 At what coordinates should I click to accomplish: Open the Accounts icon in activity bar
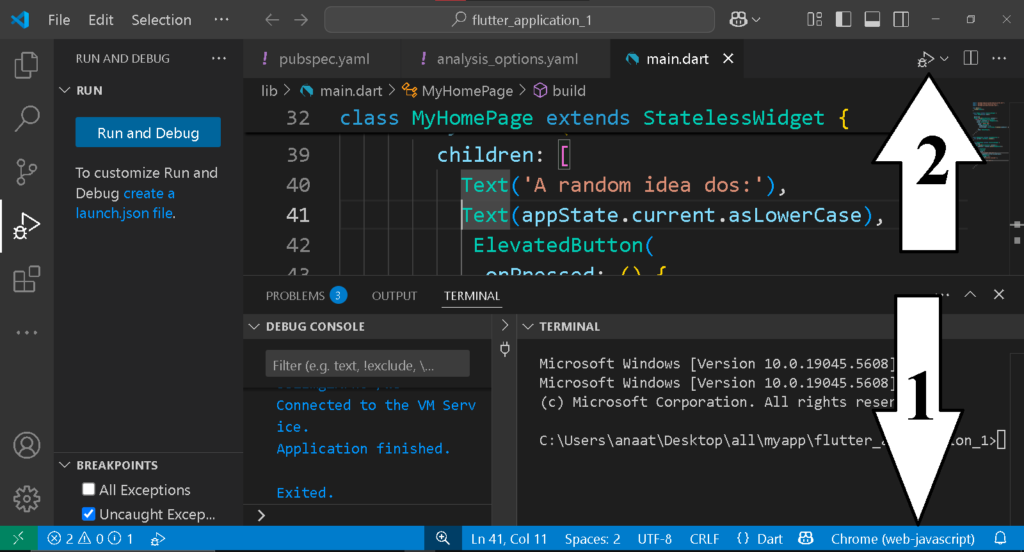pos(27,445)
